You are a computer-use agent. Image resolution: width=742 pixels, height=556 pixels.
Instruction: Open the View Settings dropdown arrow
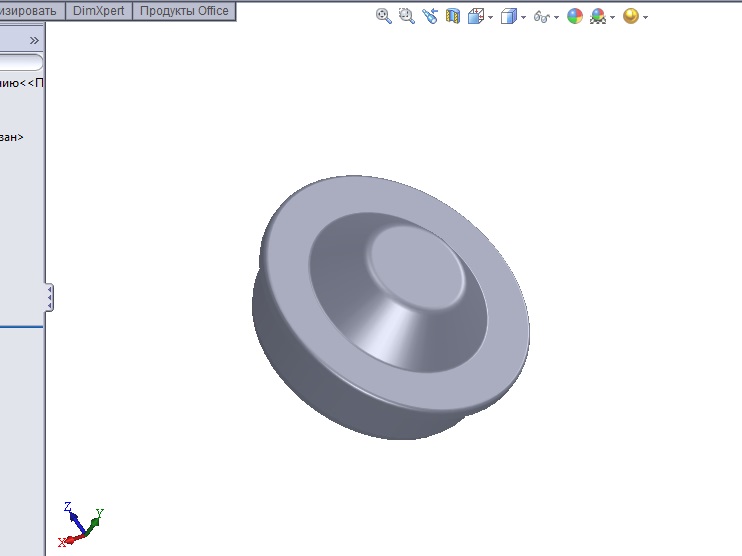coord(645,17)
